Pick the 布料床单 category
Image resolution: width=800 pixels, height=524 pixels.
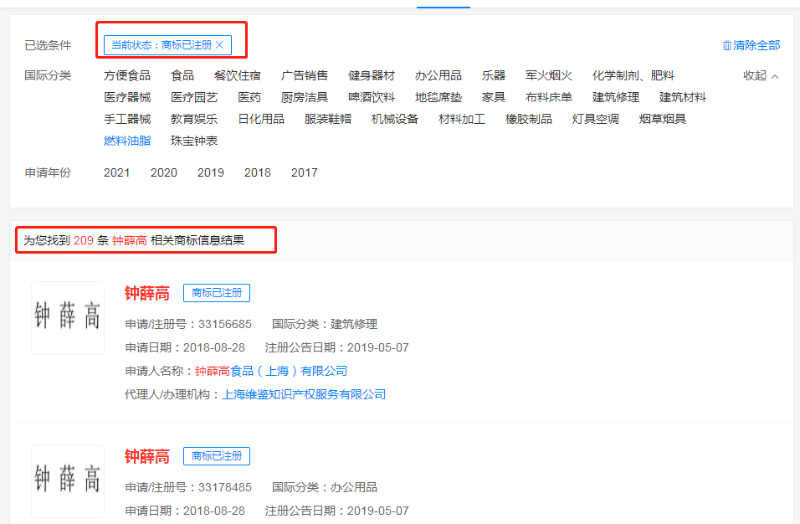tap(549, 97)
